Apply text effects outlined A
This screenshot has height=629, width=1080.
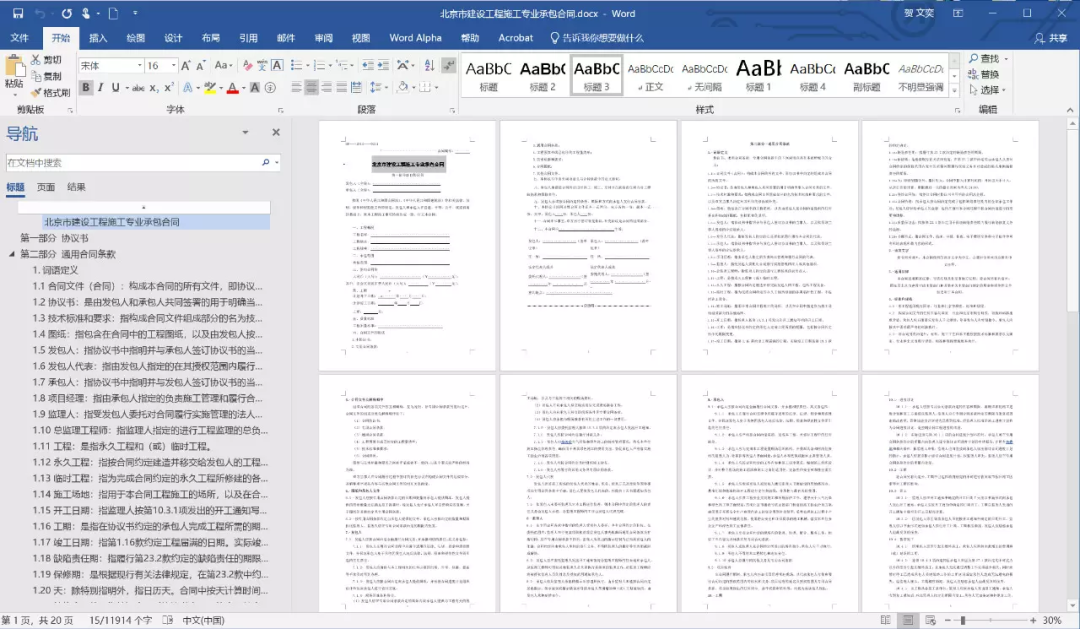tap(187, 87)
